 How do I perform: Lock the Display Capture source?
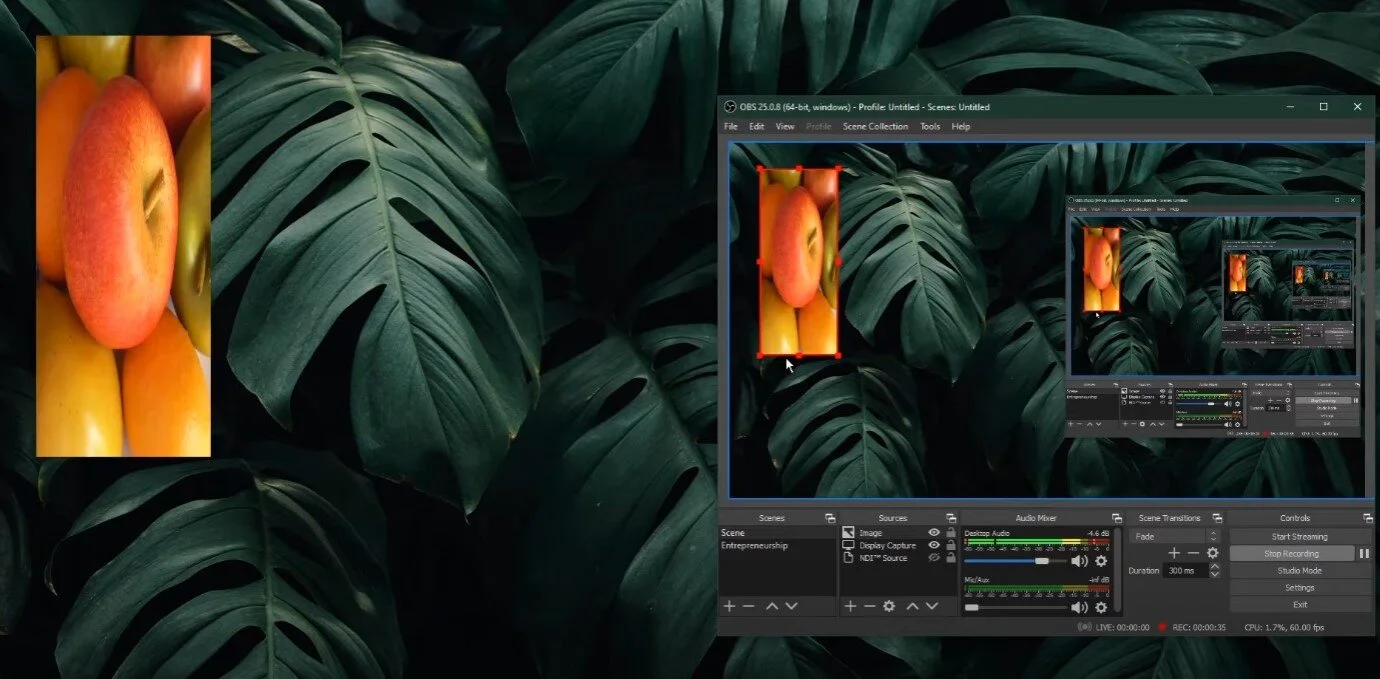pyautogui.click(x=950, y=545)
